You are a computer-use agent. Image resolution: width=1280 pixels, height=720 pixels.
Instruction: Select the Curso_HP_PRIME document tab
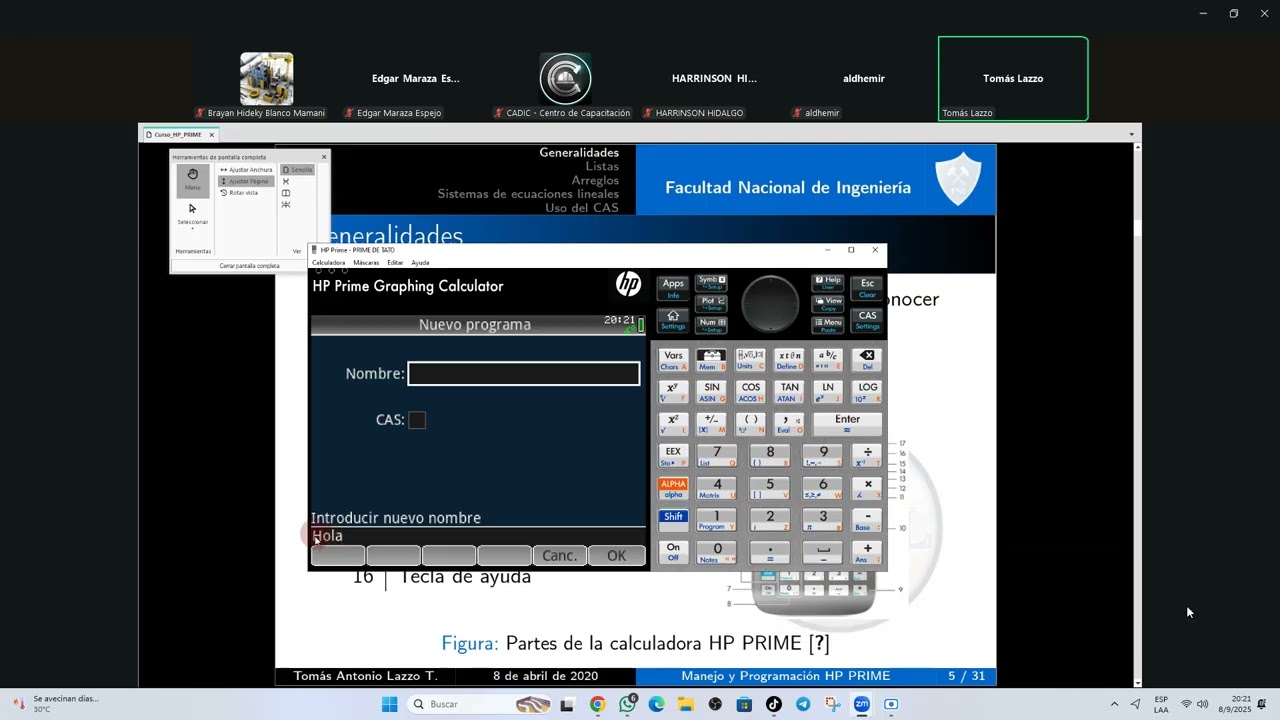click(x=178, y=134)
